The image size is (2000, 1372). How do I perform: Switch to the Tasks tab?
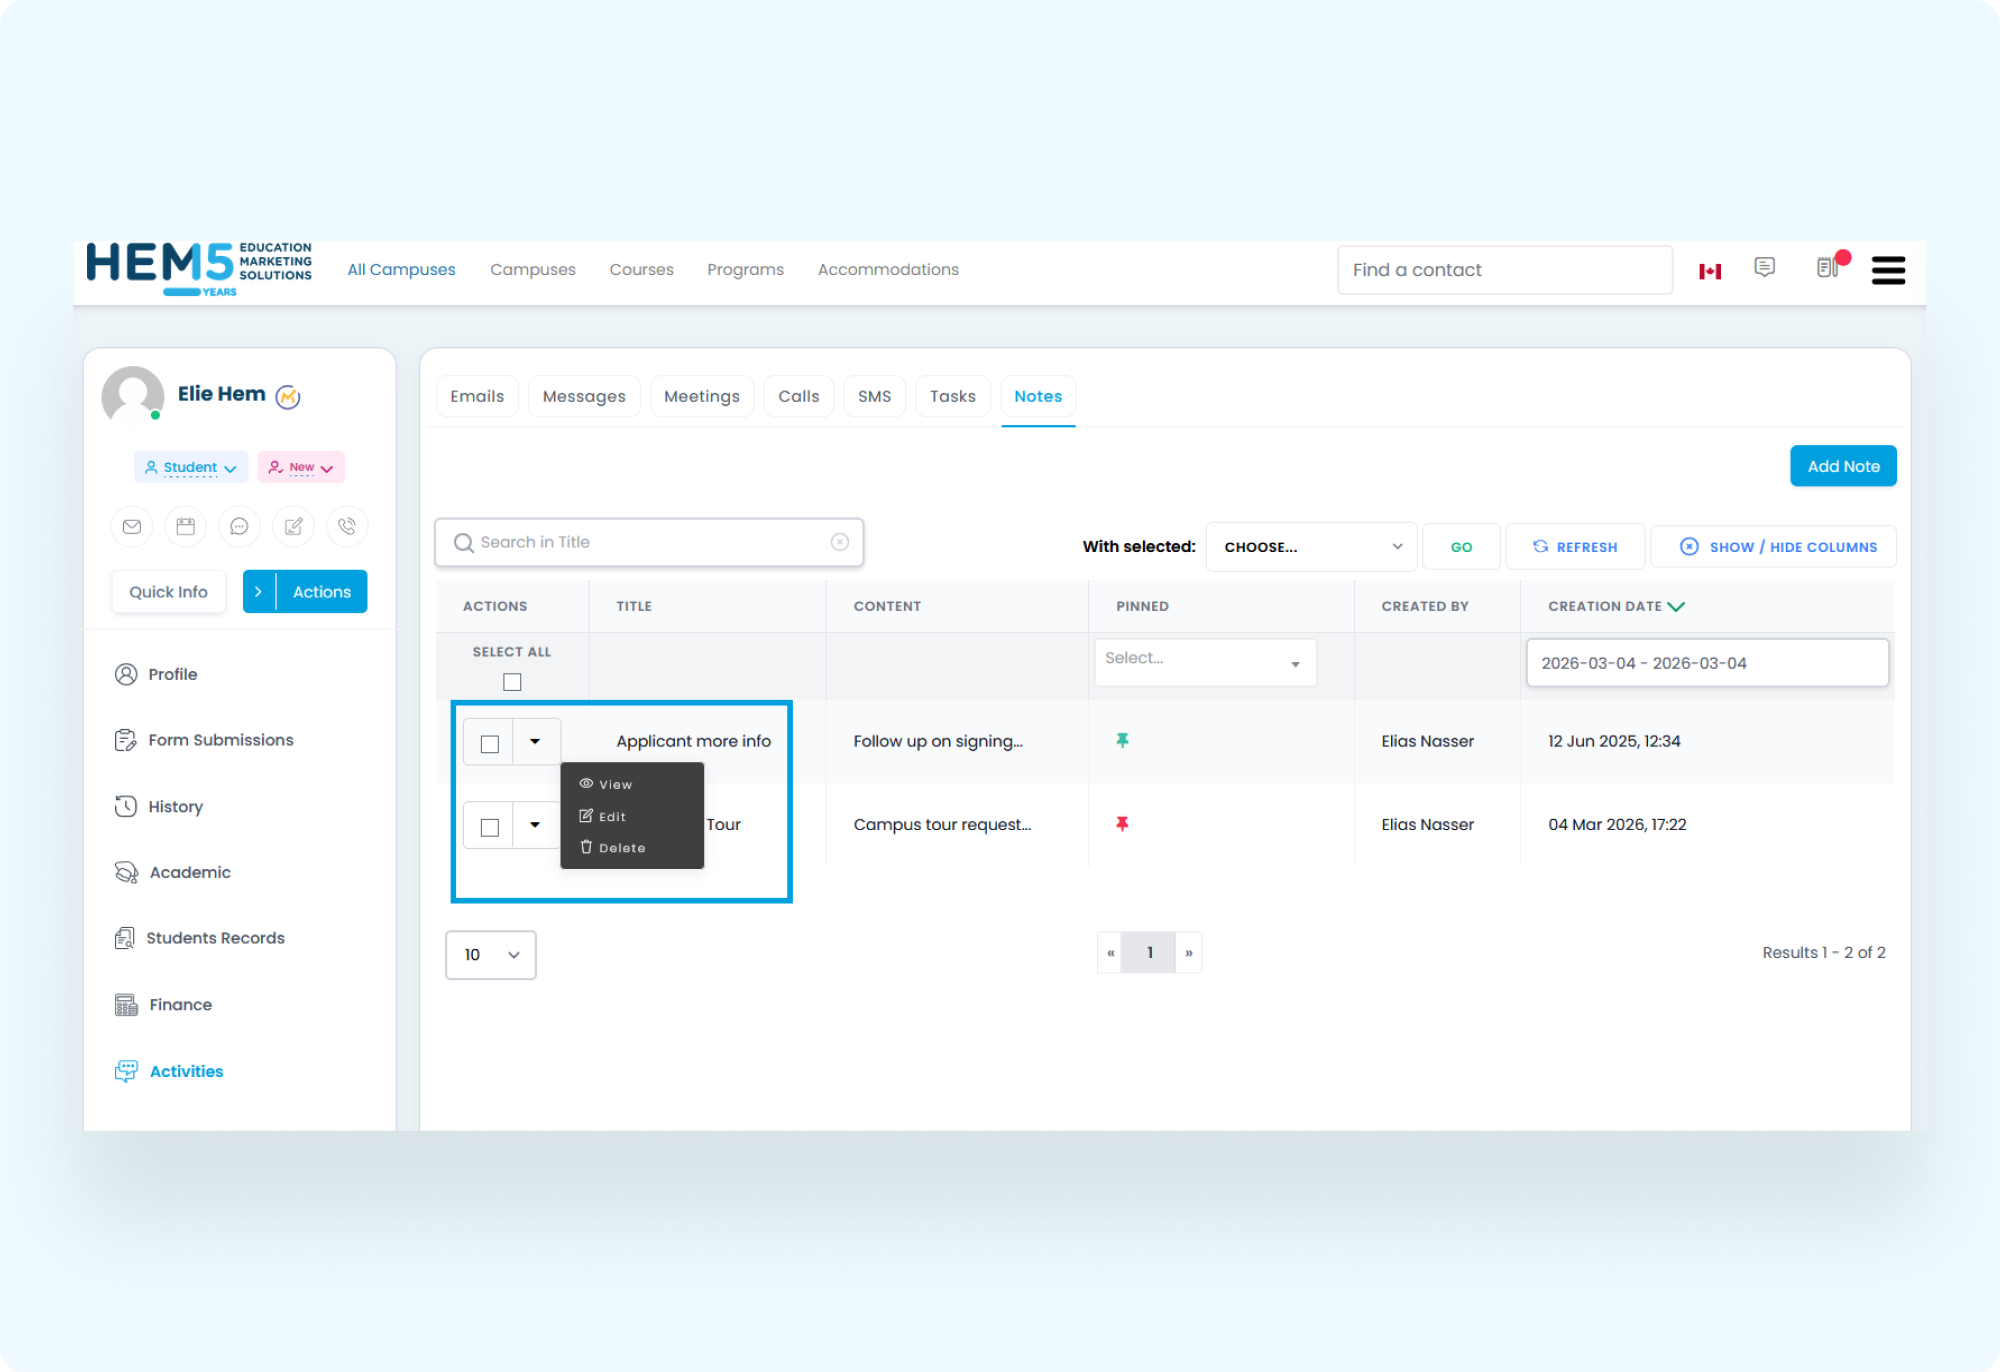(952, 396)
